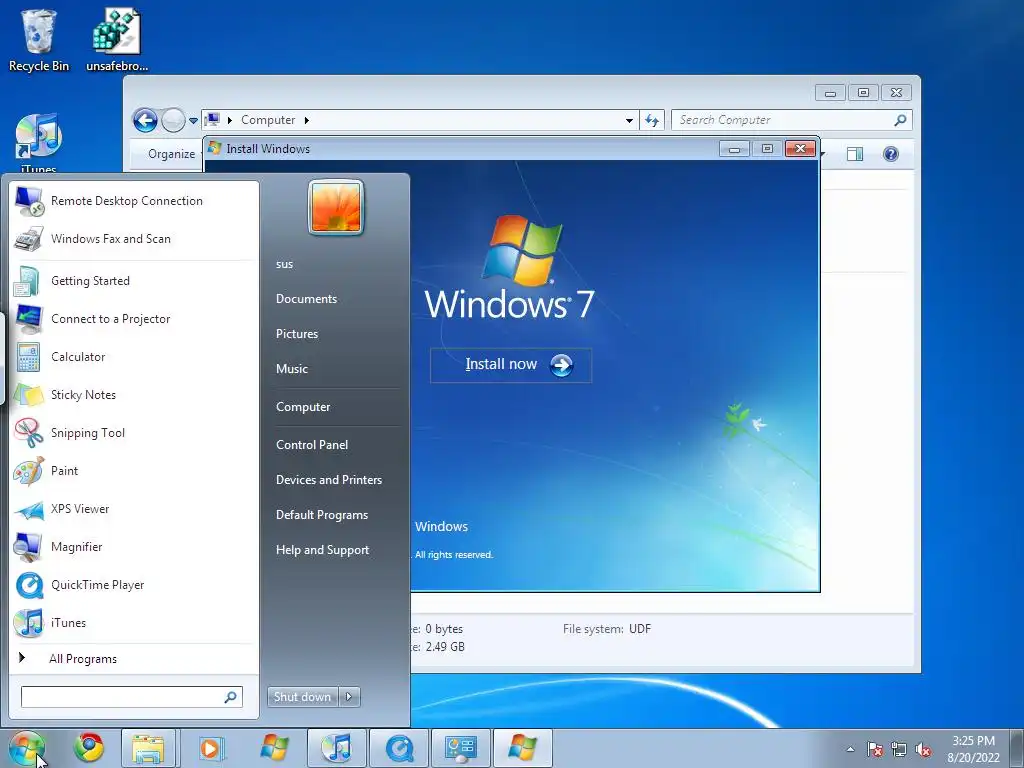Image resolution: width=1024 pixels, height=768 pixels.
Task: Open Default Programs
Action: [321, 515]
